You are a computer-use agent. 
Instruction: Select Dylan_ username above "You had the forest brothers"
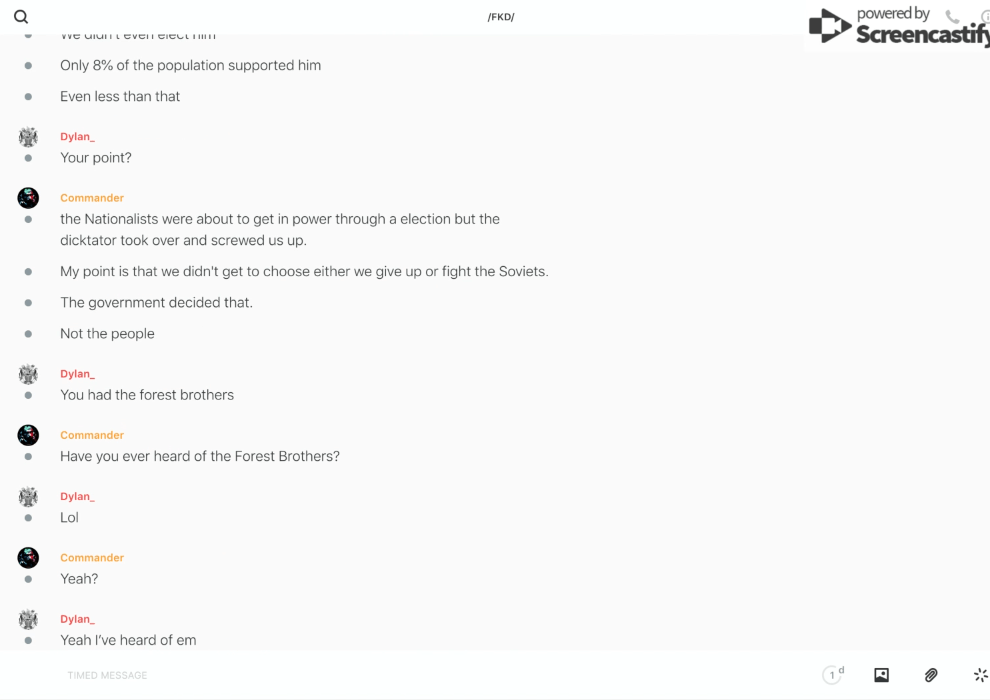point(77,374)
